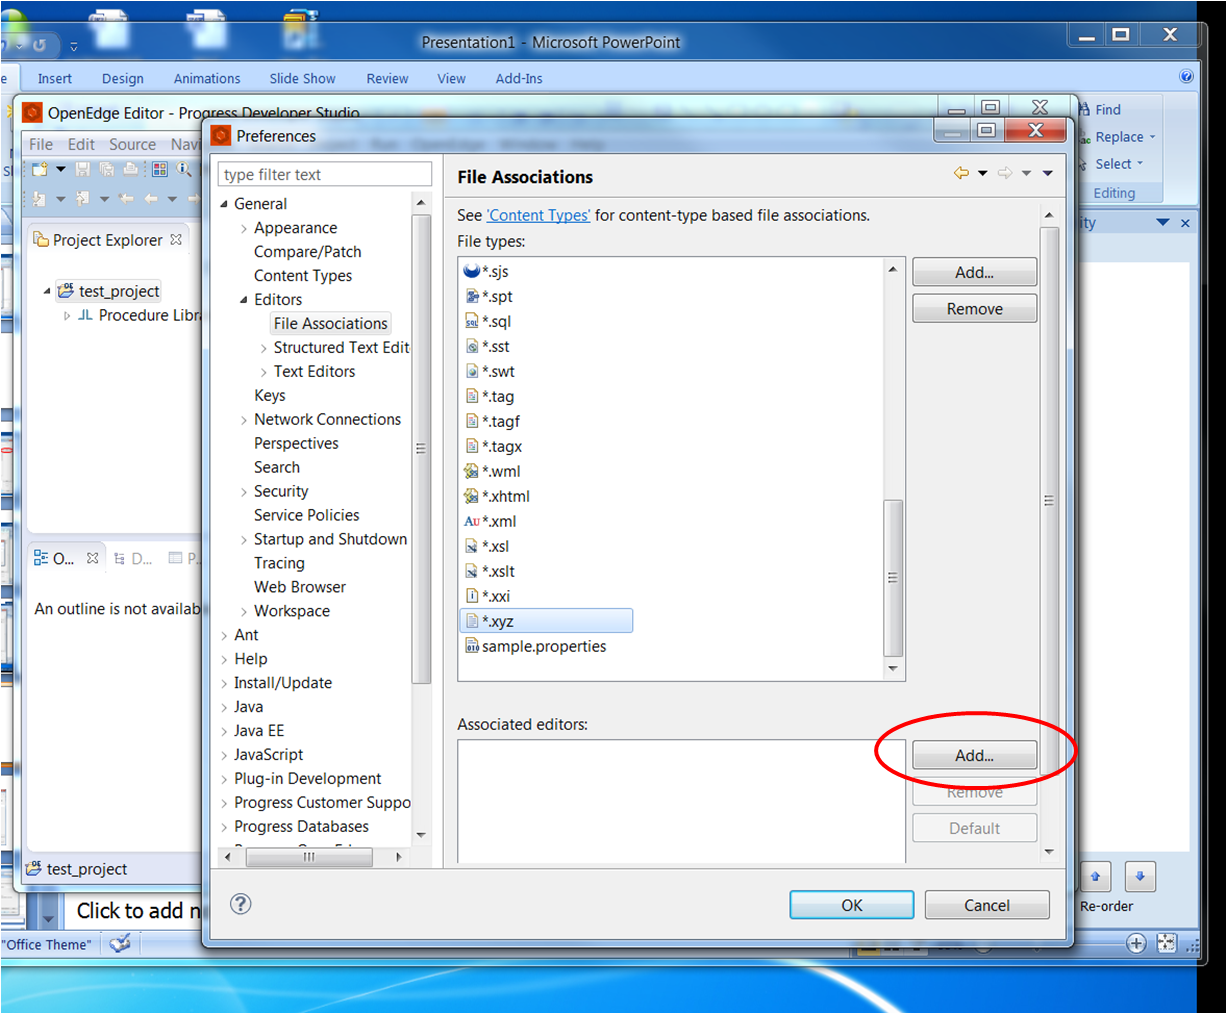Select sample.properties in file types
This screenshot has width=1227, height=1014.
pyautogui.click(x=535, y=646)
